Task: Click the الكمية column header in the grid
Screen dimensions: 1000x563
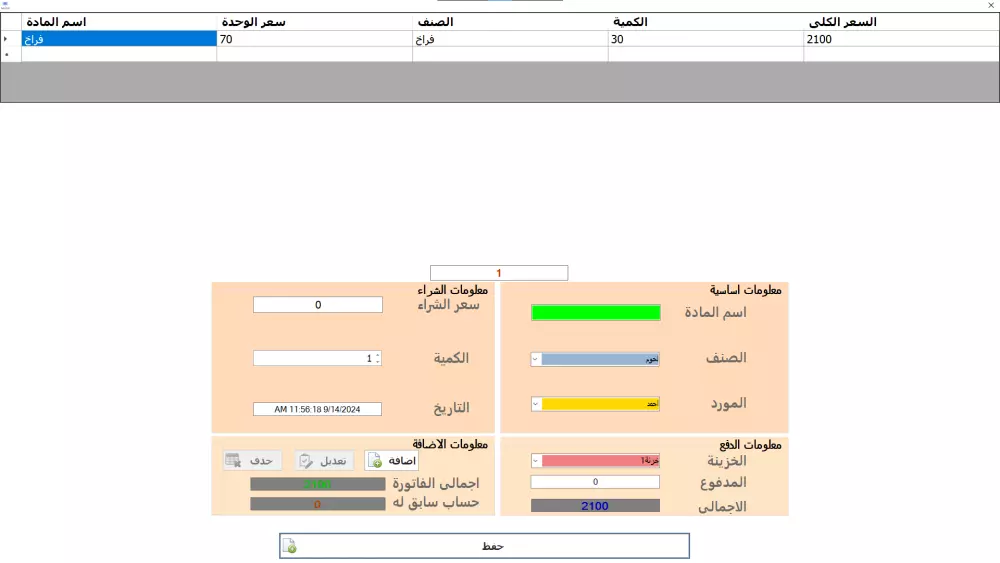Action: tap(706, 22)
